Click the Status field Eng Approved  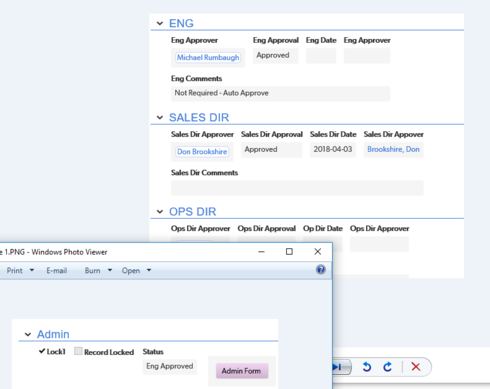(x=170, y=367)
